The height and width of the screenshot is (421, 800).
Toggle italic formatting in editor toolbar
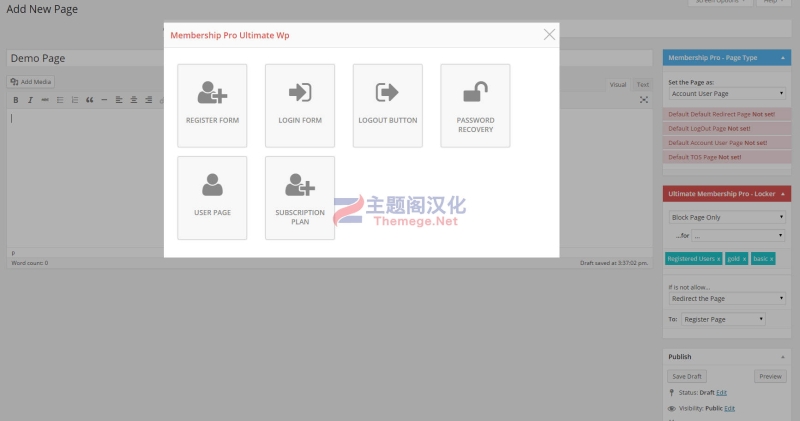point(30,100)
